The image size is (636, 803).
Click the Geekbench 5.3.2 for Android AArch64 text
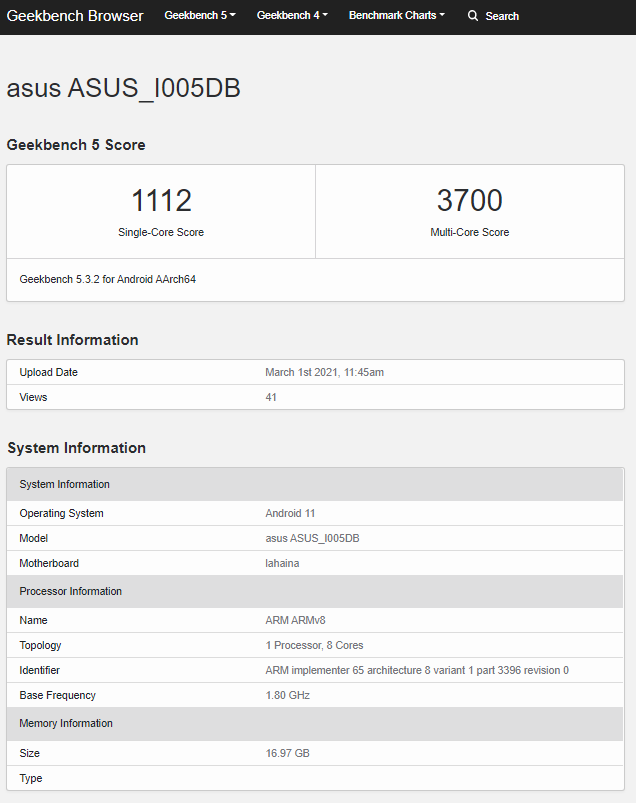coord(108,280)
